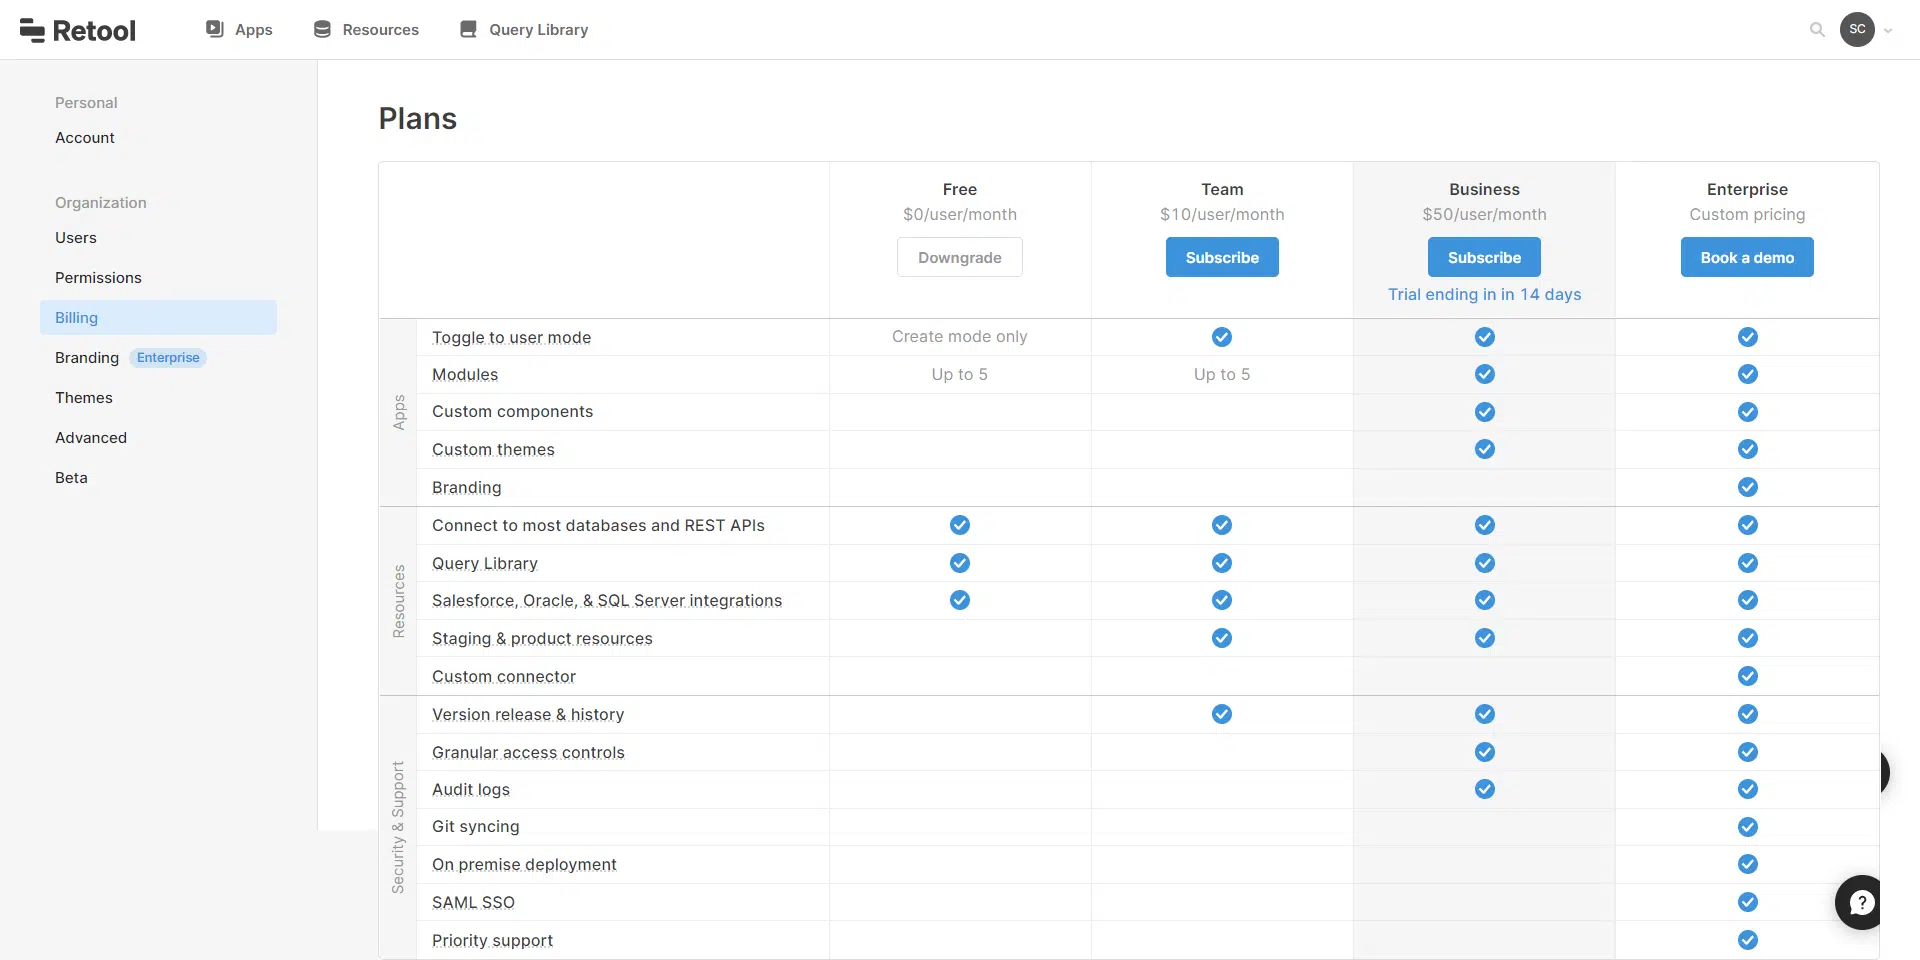Click Team checkmark for Toggle to user mode
Viewport: 1920px width, 960px height.
[1221, 337]
